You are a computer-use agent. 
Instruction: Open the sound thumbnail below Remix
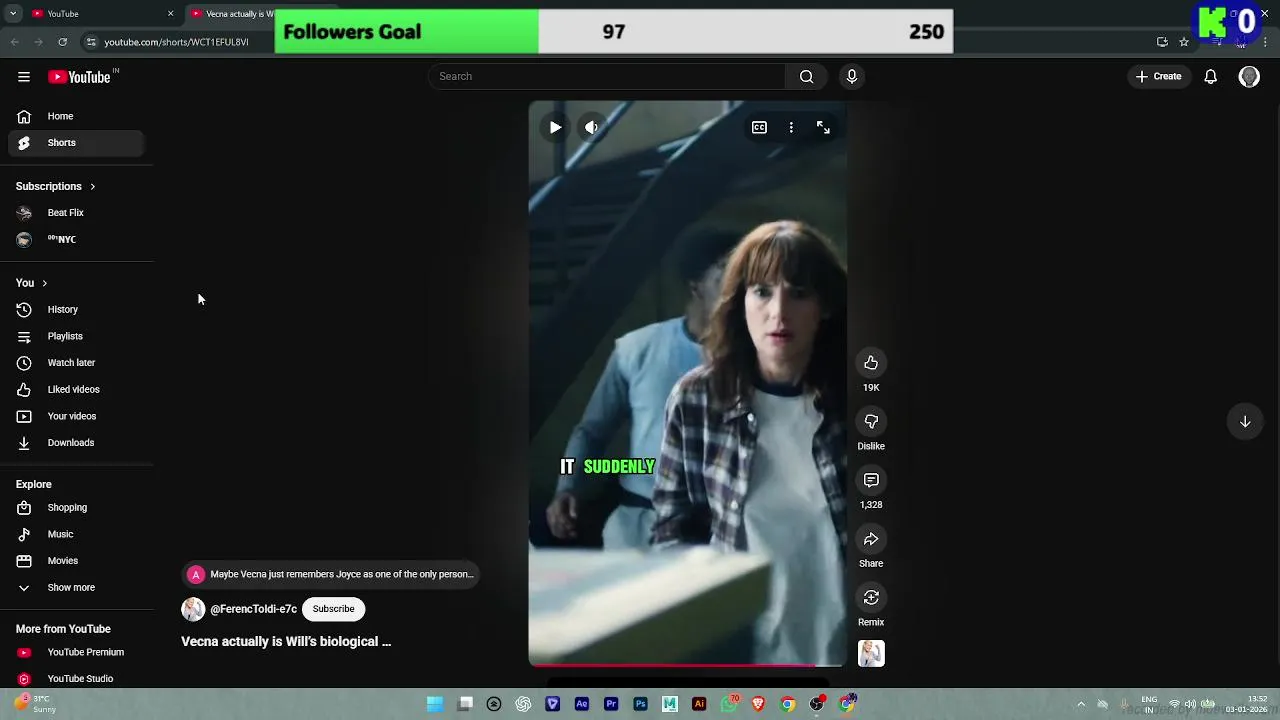click(871, 654)
